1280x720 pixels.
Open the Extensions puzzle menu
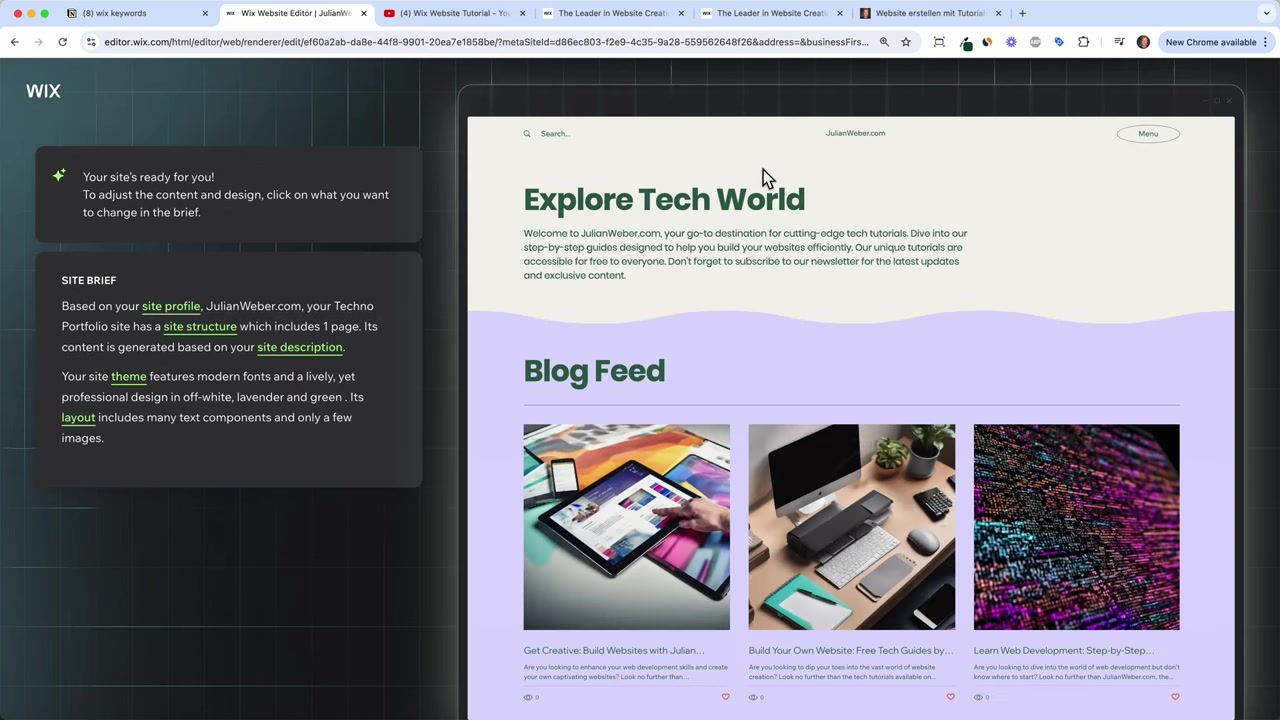1084,42
